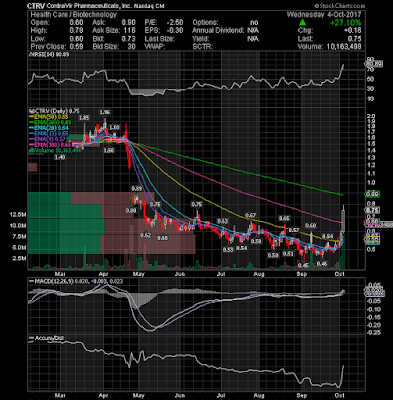Click the VWAP label
393x400 pixels.
tap(156, 47)
